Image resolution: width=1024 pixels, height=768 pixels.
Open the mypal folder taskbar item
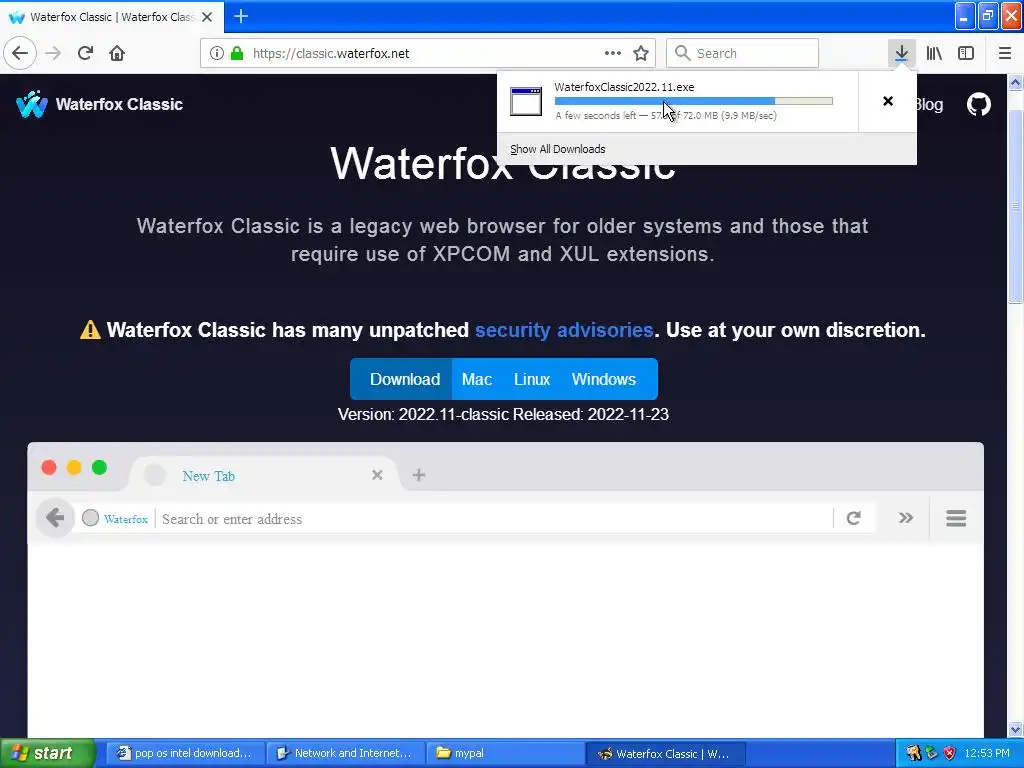[x=505, y=753]
